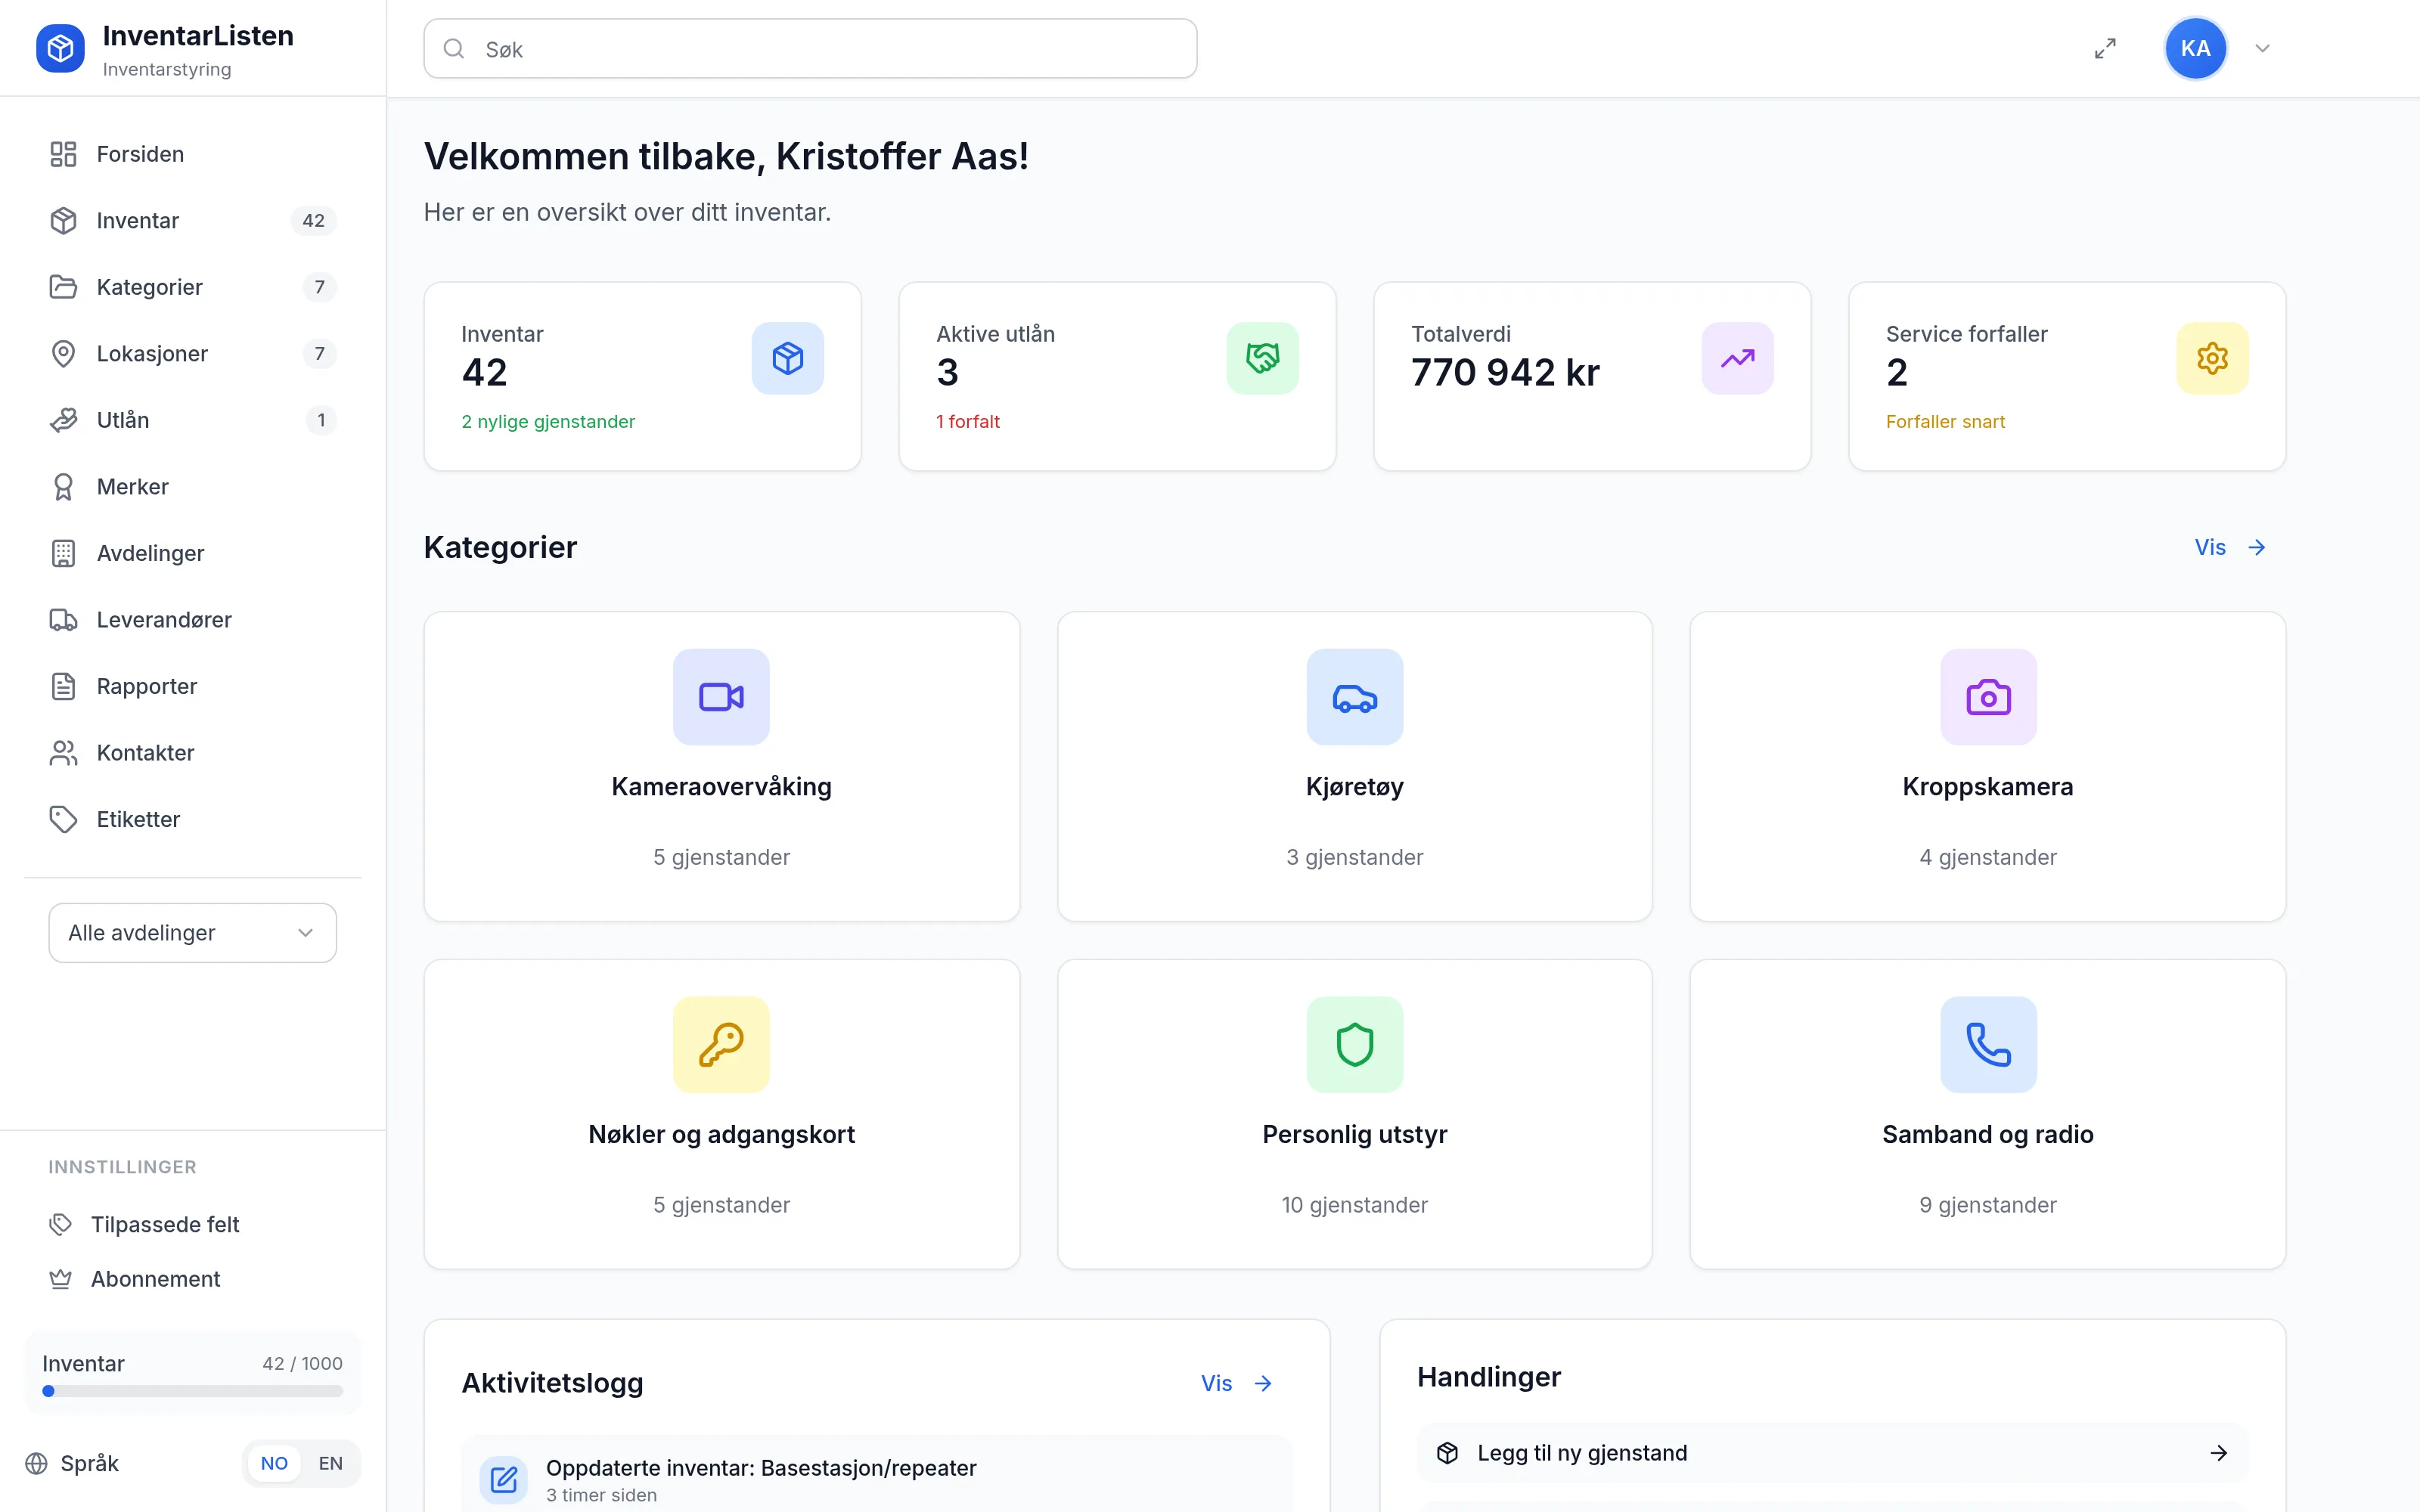Click into the Søk search field
Viewport: 2420px width, 1512px height.
(x=810, y=48)
